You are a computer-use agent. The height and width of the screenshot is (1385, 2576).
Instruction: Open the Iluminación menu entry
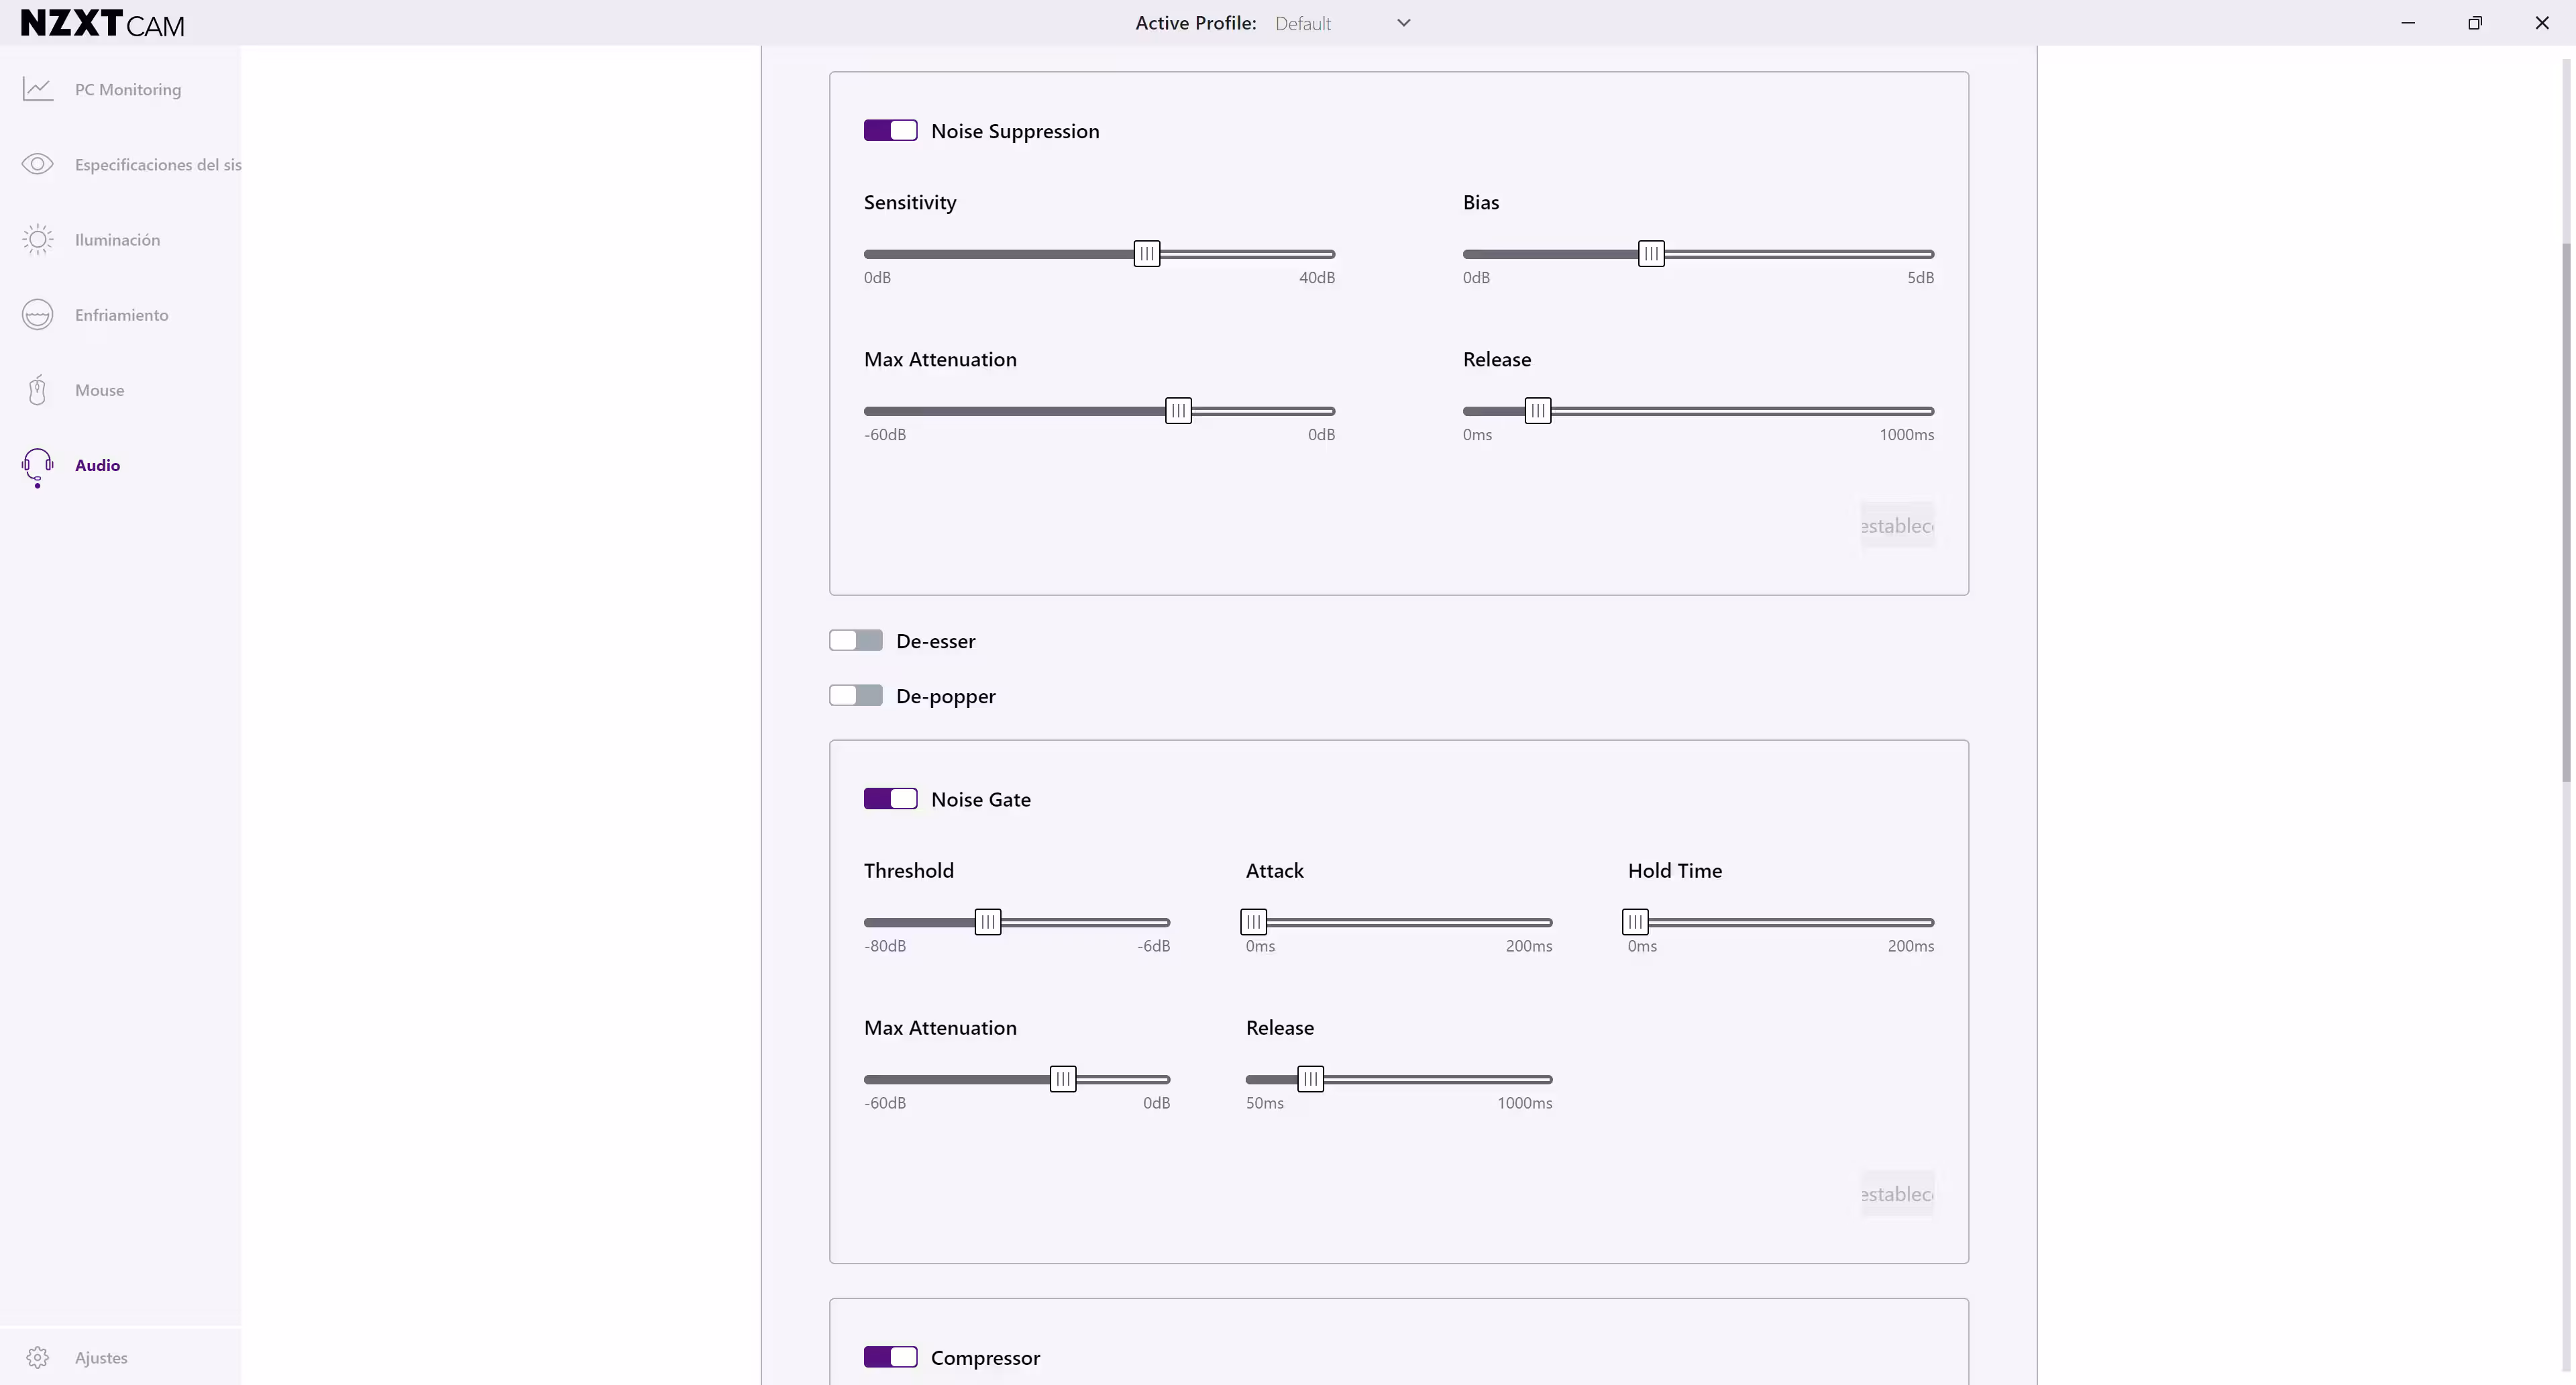pos(117,240)
